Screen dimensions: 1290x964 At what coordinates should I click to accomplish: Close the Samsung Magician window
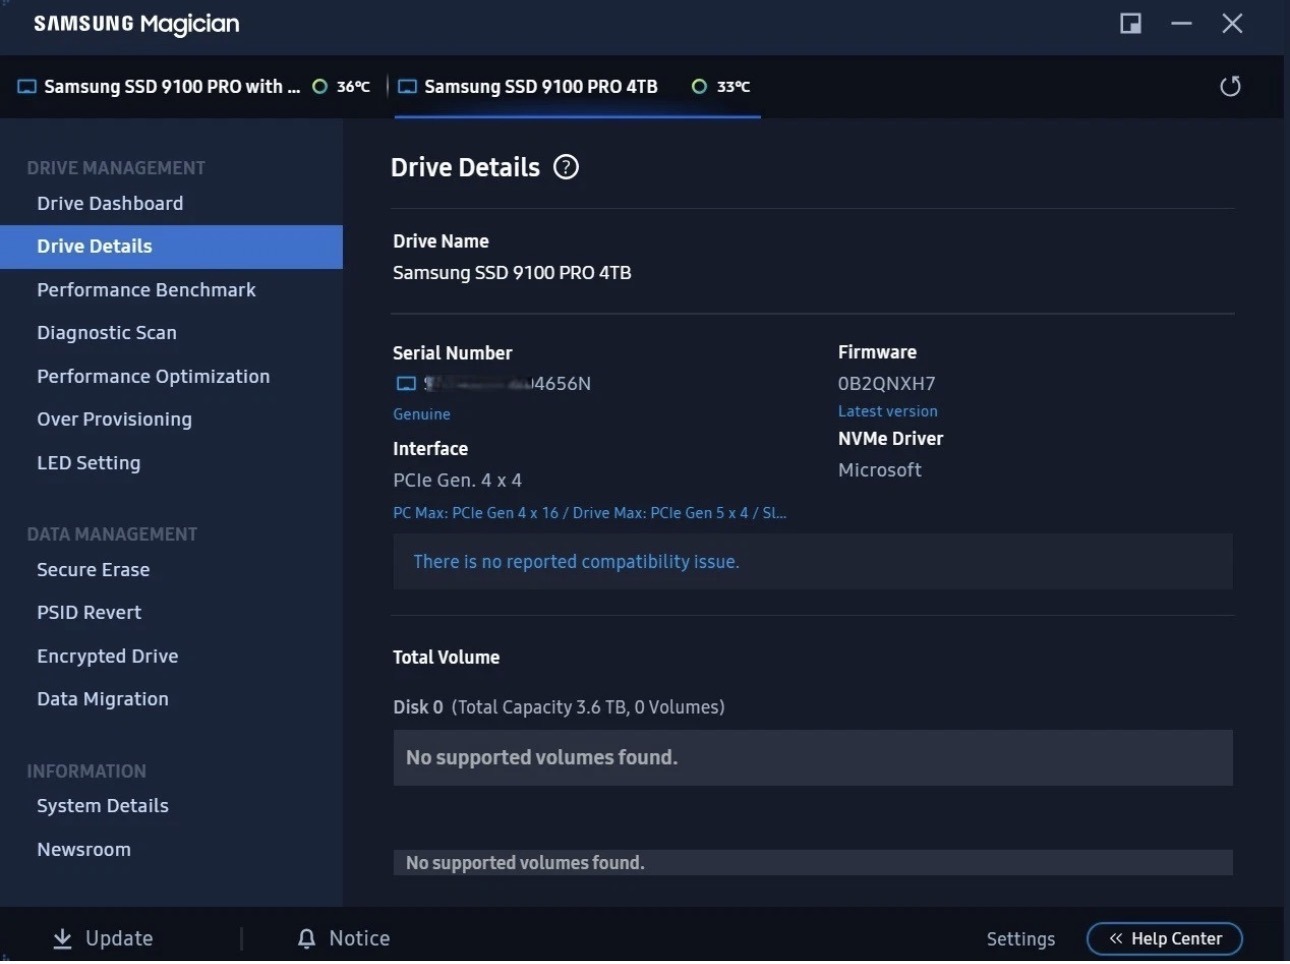(1232, 23)
